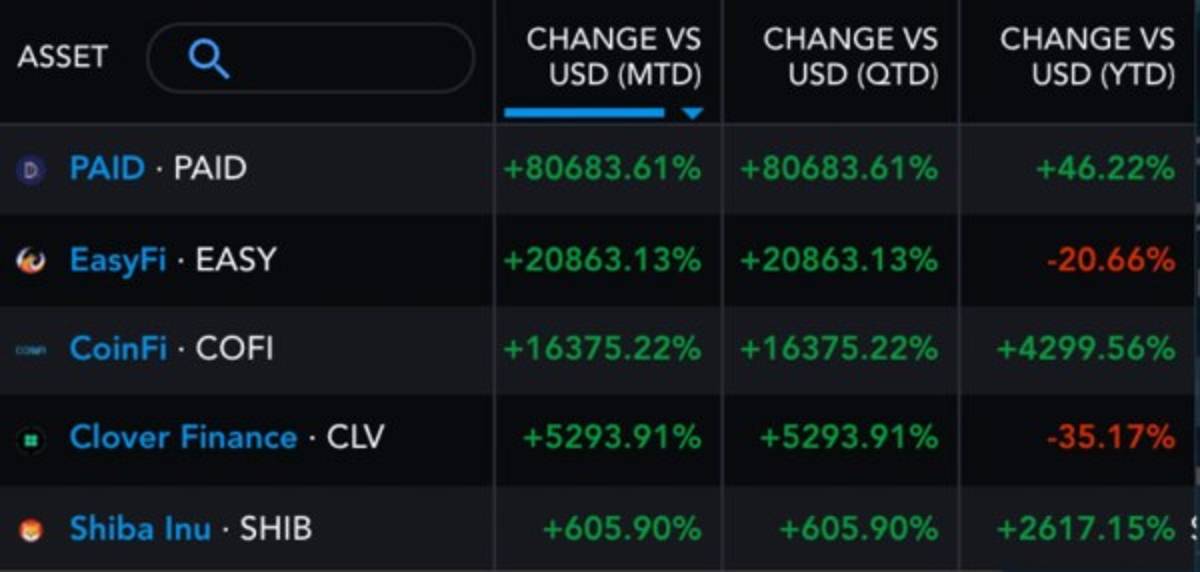The image size is (1200, 572).
Task: Sort by Change vs USD (YTD) column
Action: [1087, 57]
